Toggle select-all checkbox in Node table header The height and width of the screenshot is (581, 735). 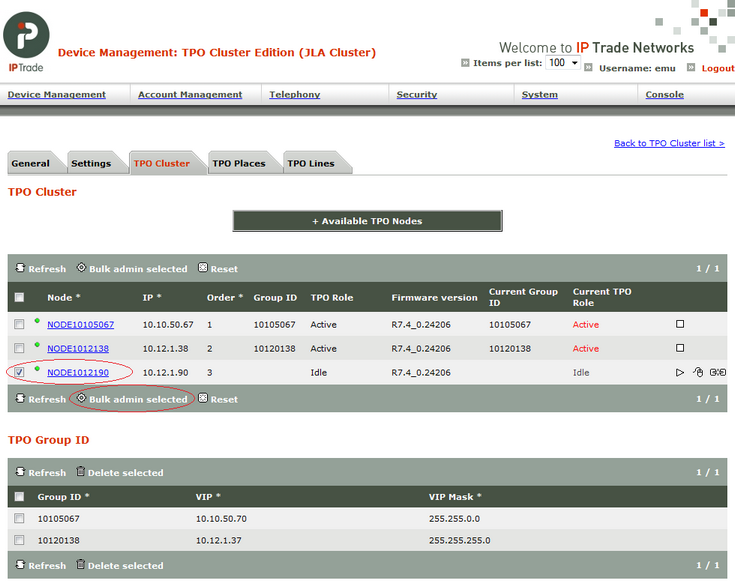19,297
